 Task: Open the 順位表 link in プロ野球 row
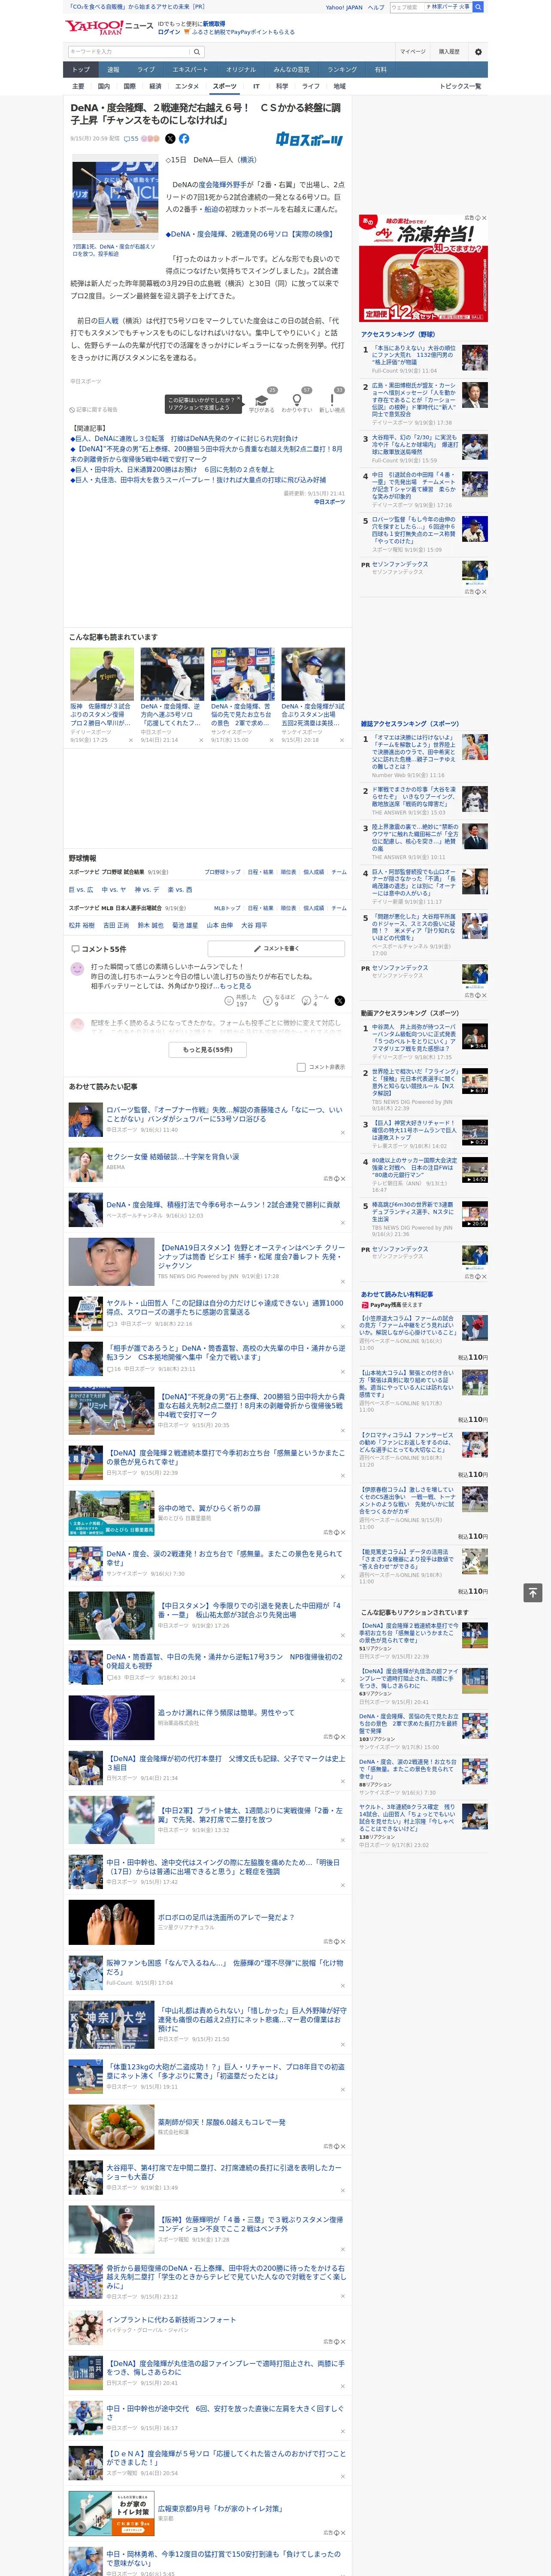pos(288,872)
